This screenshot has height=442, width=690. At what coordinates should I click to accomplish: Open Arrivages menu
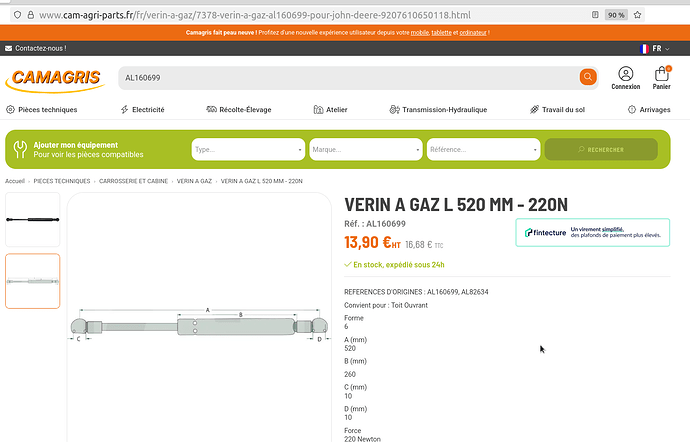pos(655,110)
